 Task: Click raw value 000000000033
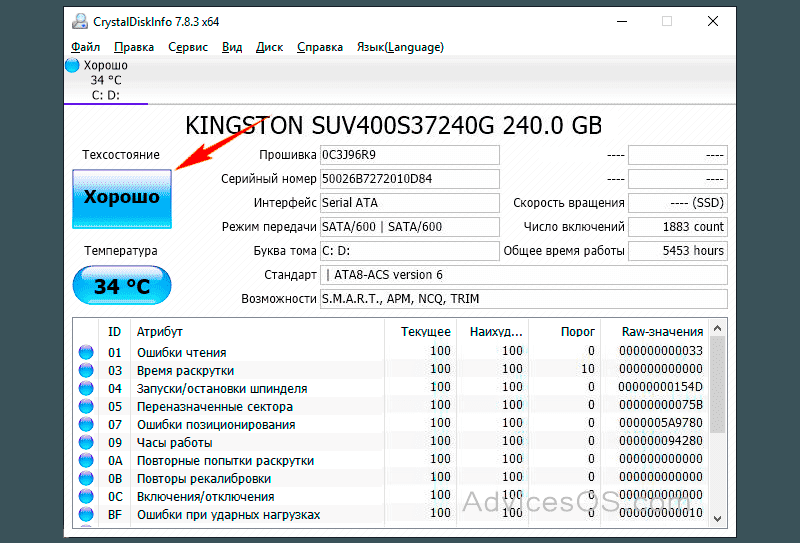[661, 351]
